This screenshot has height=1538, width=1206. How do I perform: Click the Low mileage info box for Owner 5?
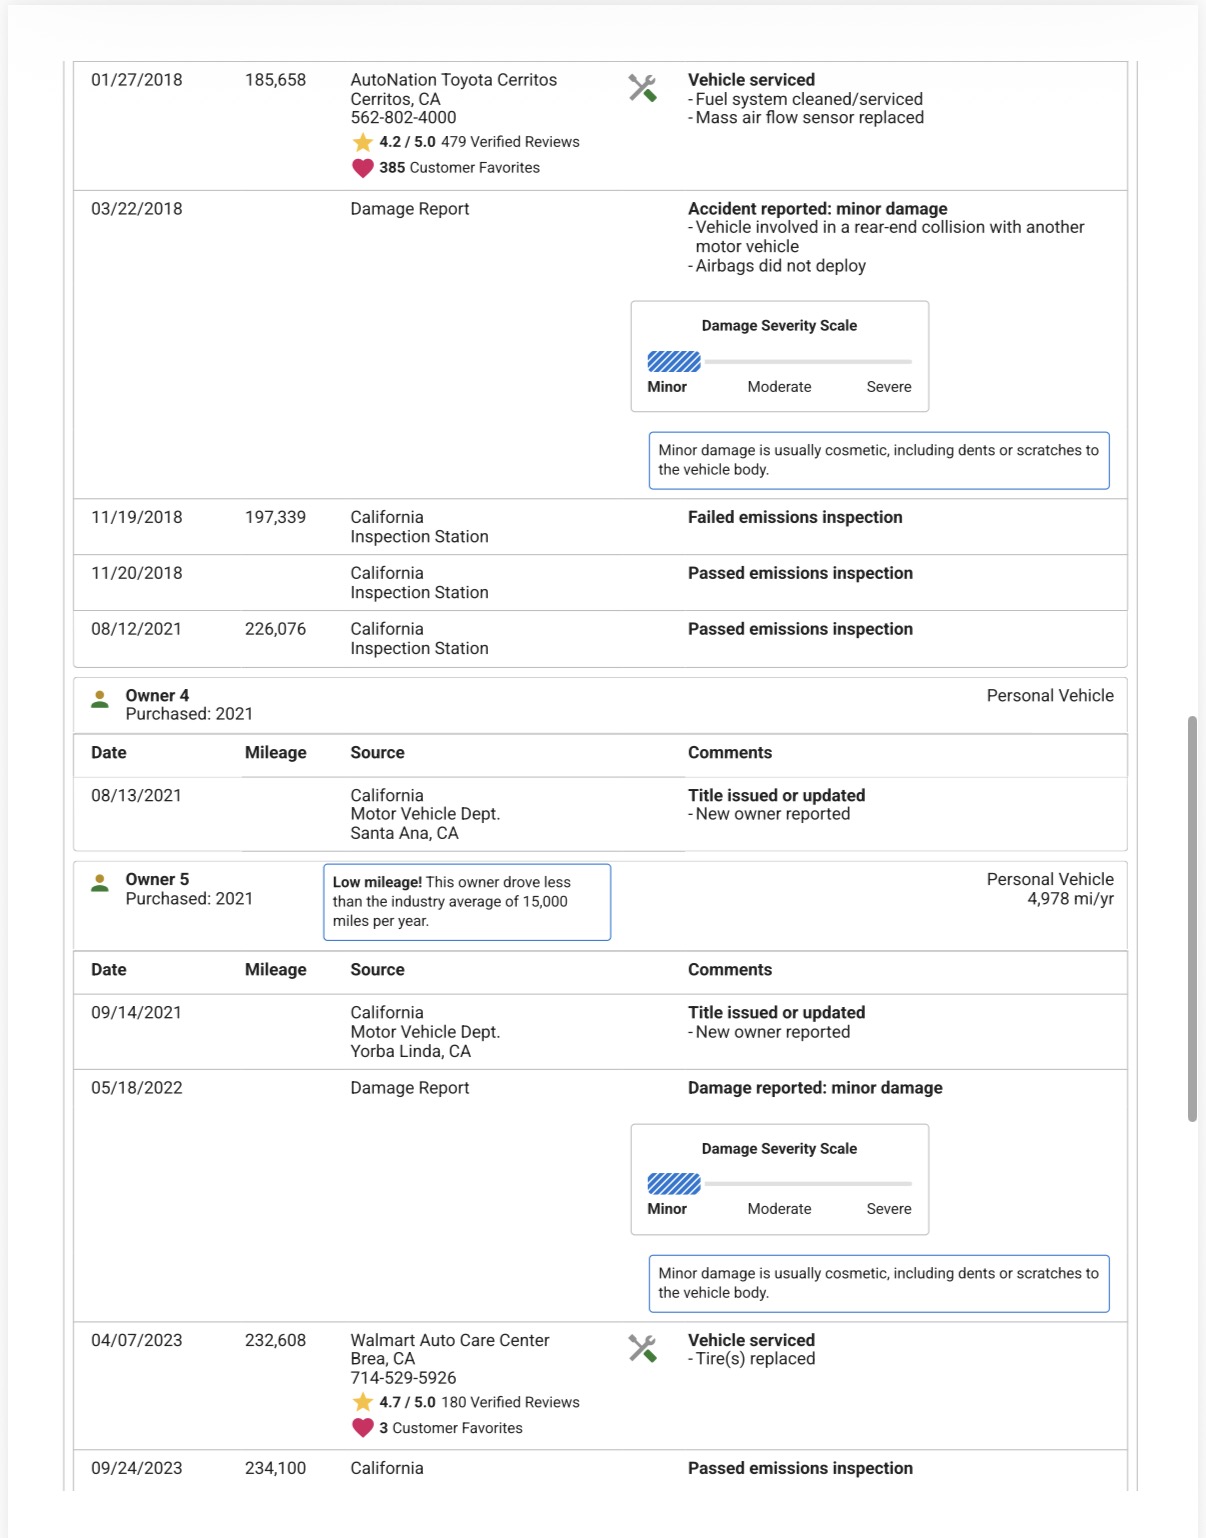click(467, 902)
